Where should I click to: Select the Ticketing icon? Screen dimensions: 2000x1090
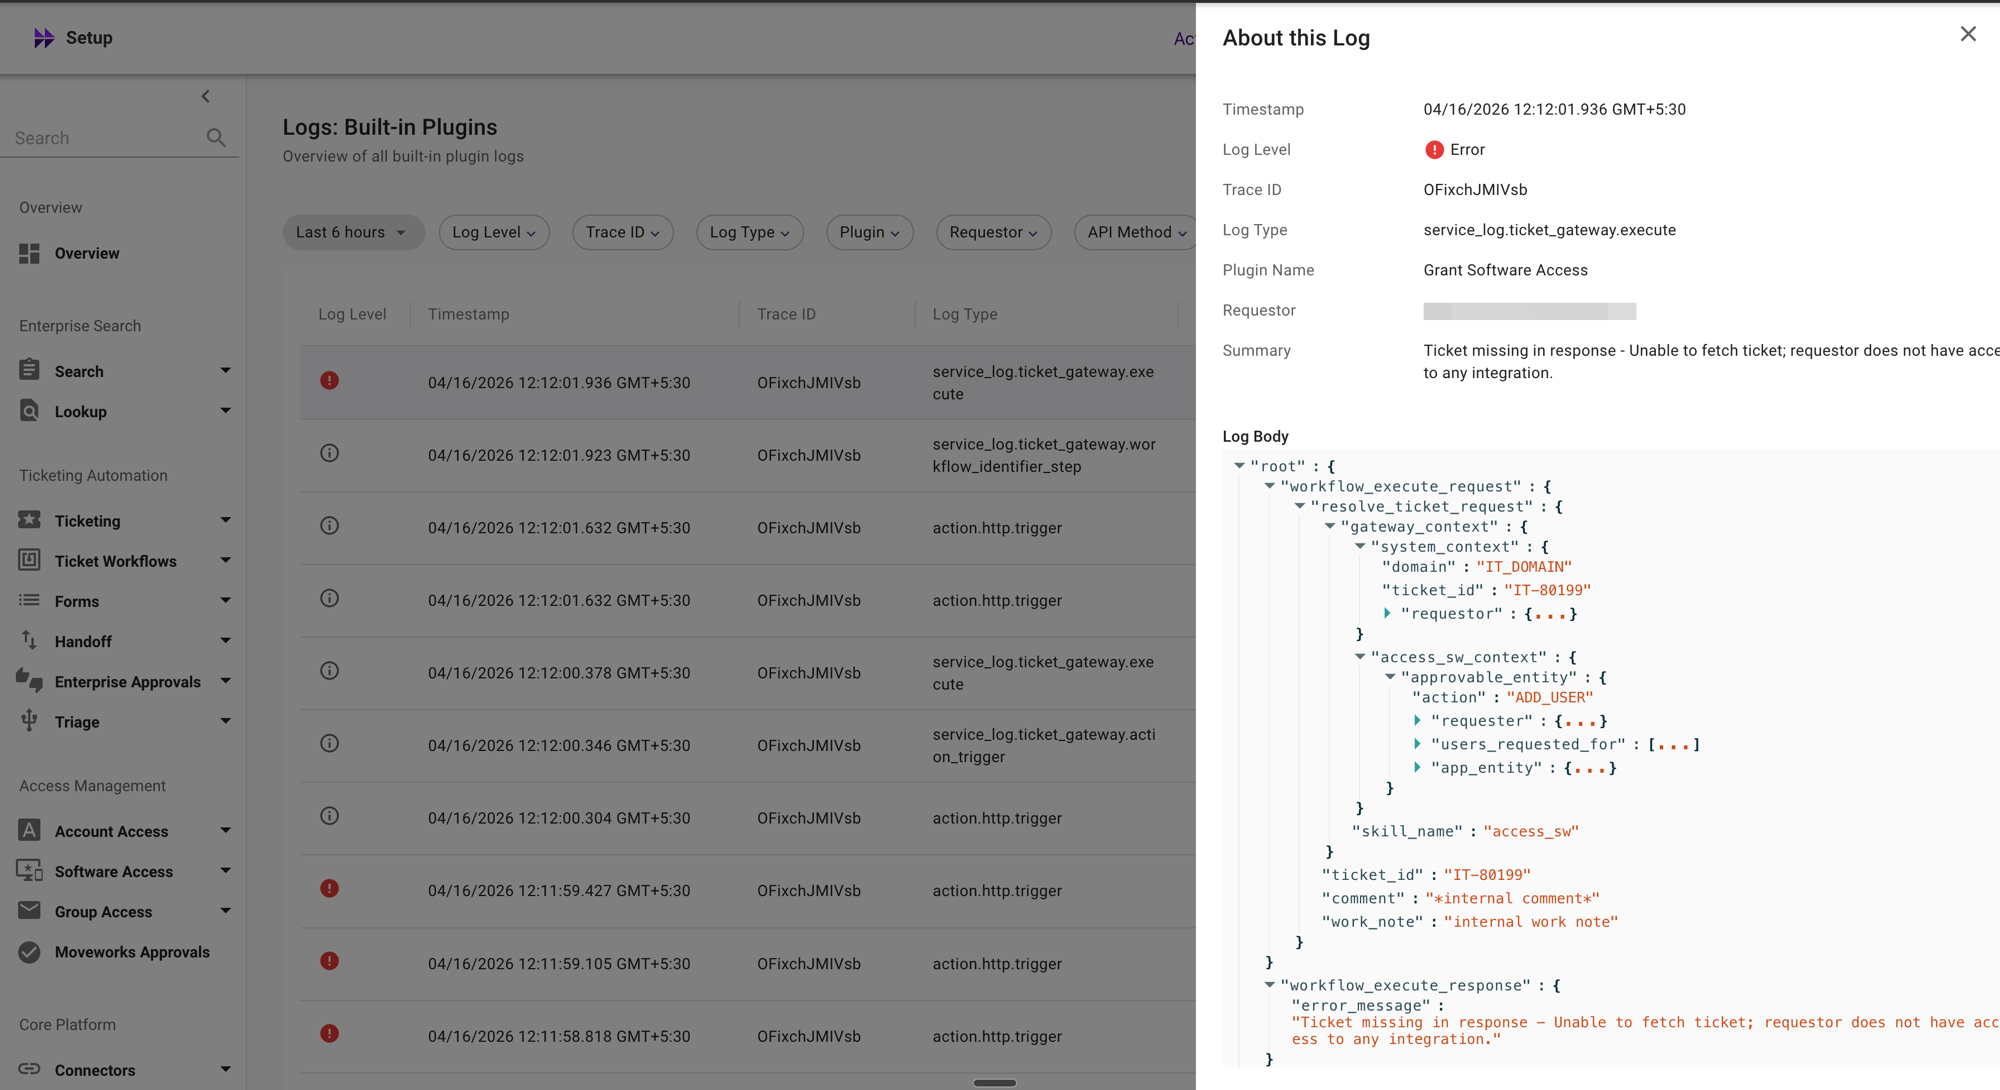click(x=31, y=520)
